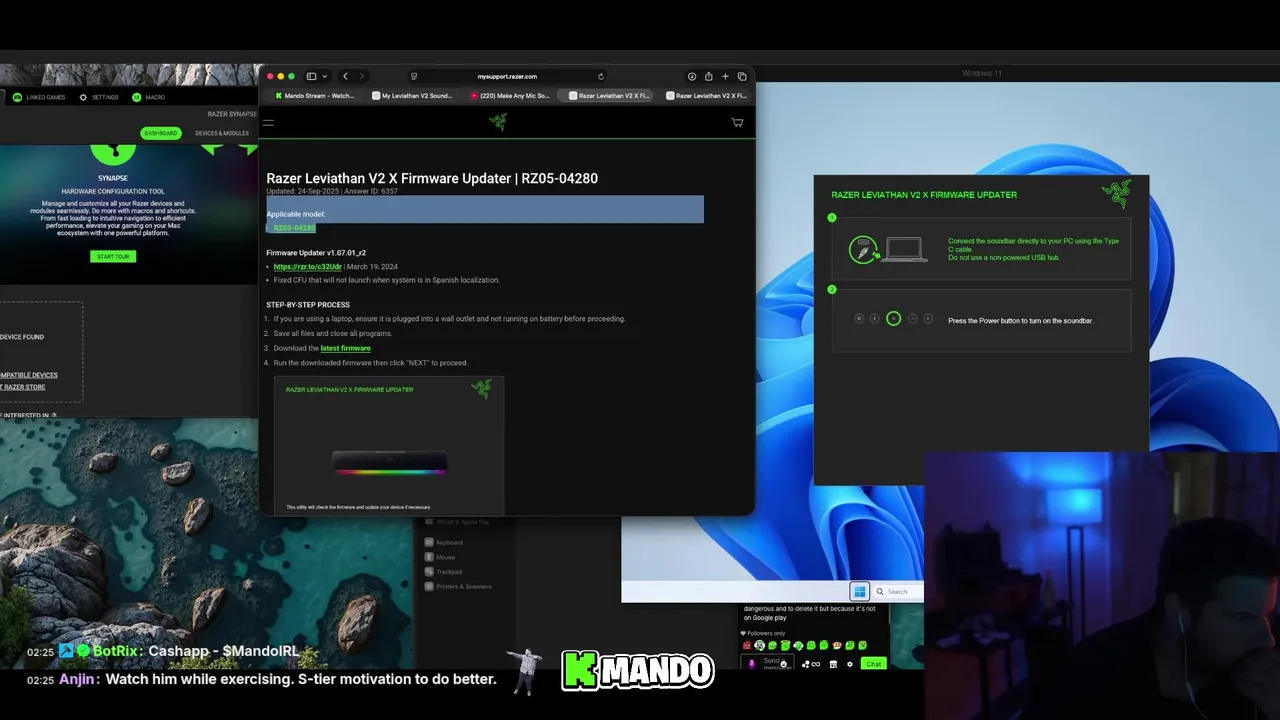Click the latest firmware download link
The width and height of the screenshot is (1280, 720).
click(x=345, y=348)
